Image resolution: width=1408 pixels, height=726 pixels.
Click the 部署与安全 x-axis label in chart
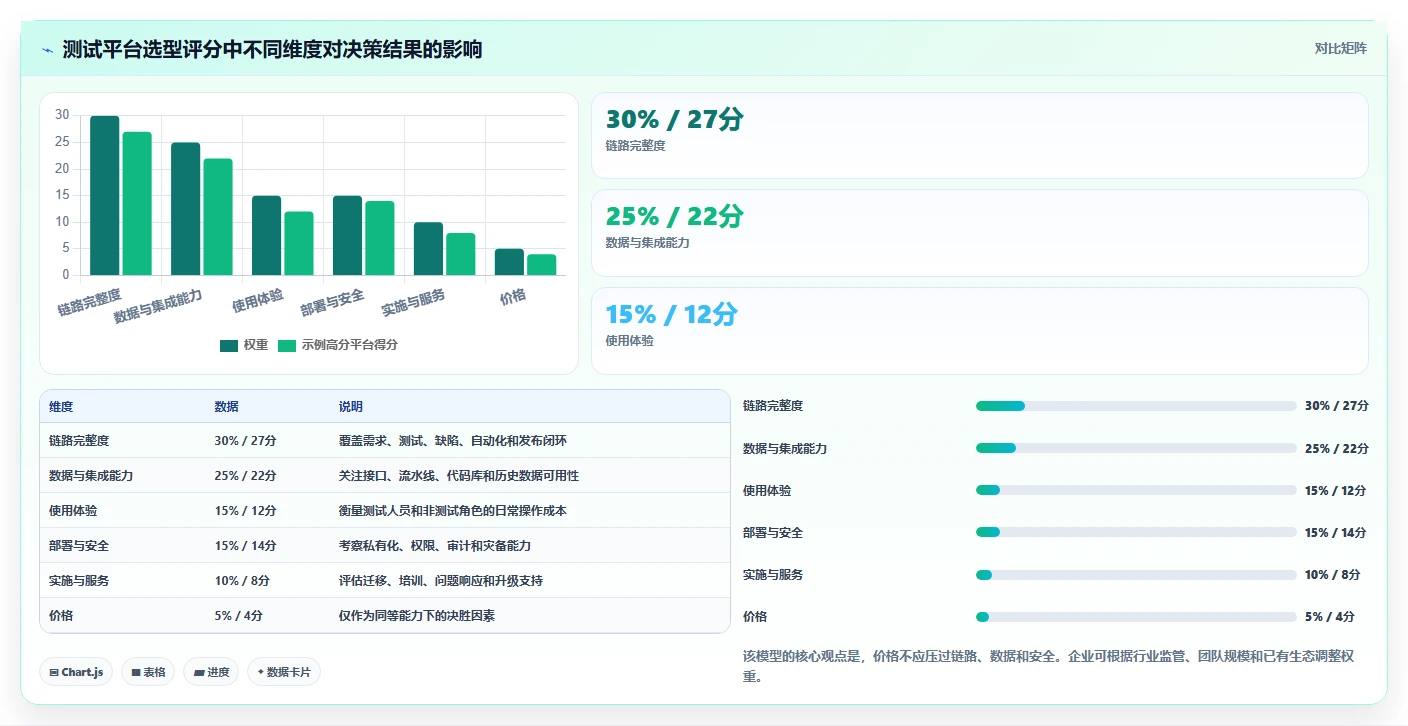point(332,301)
